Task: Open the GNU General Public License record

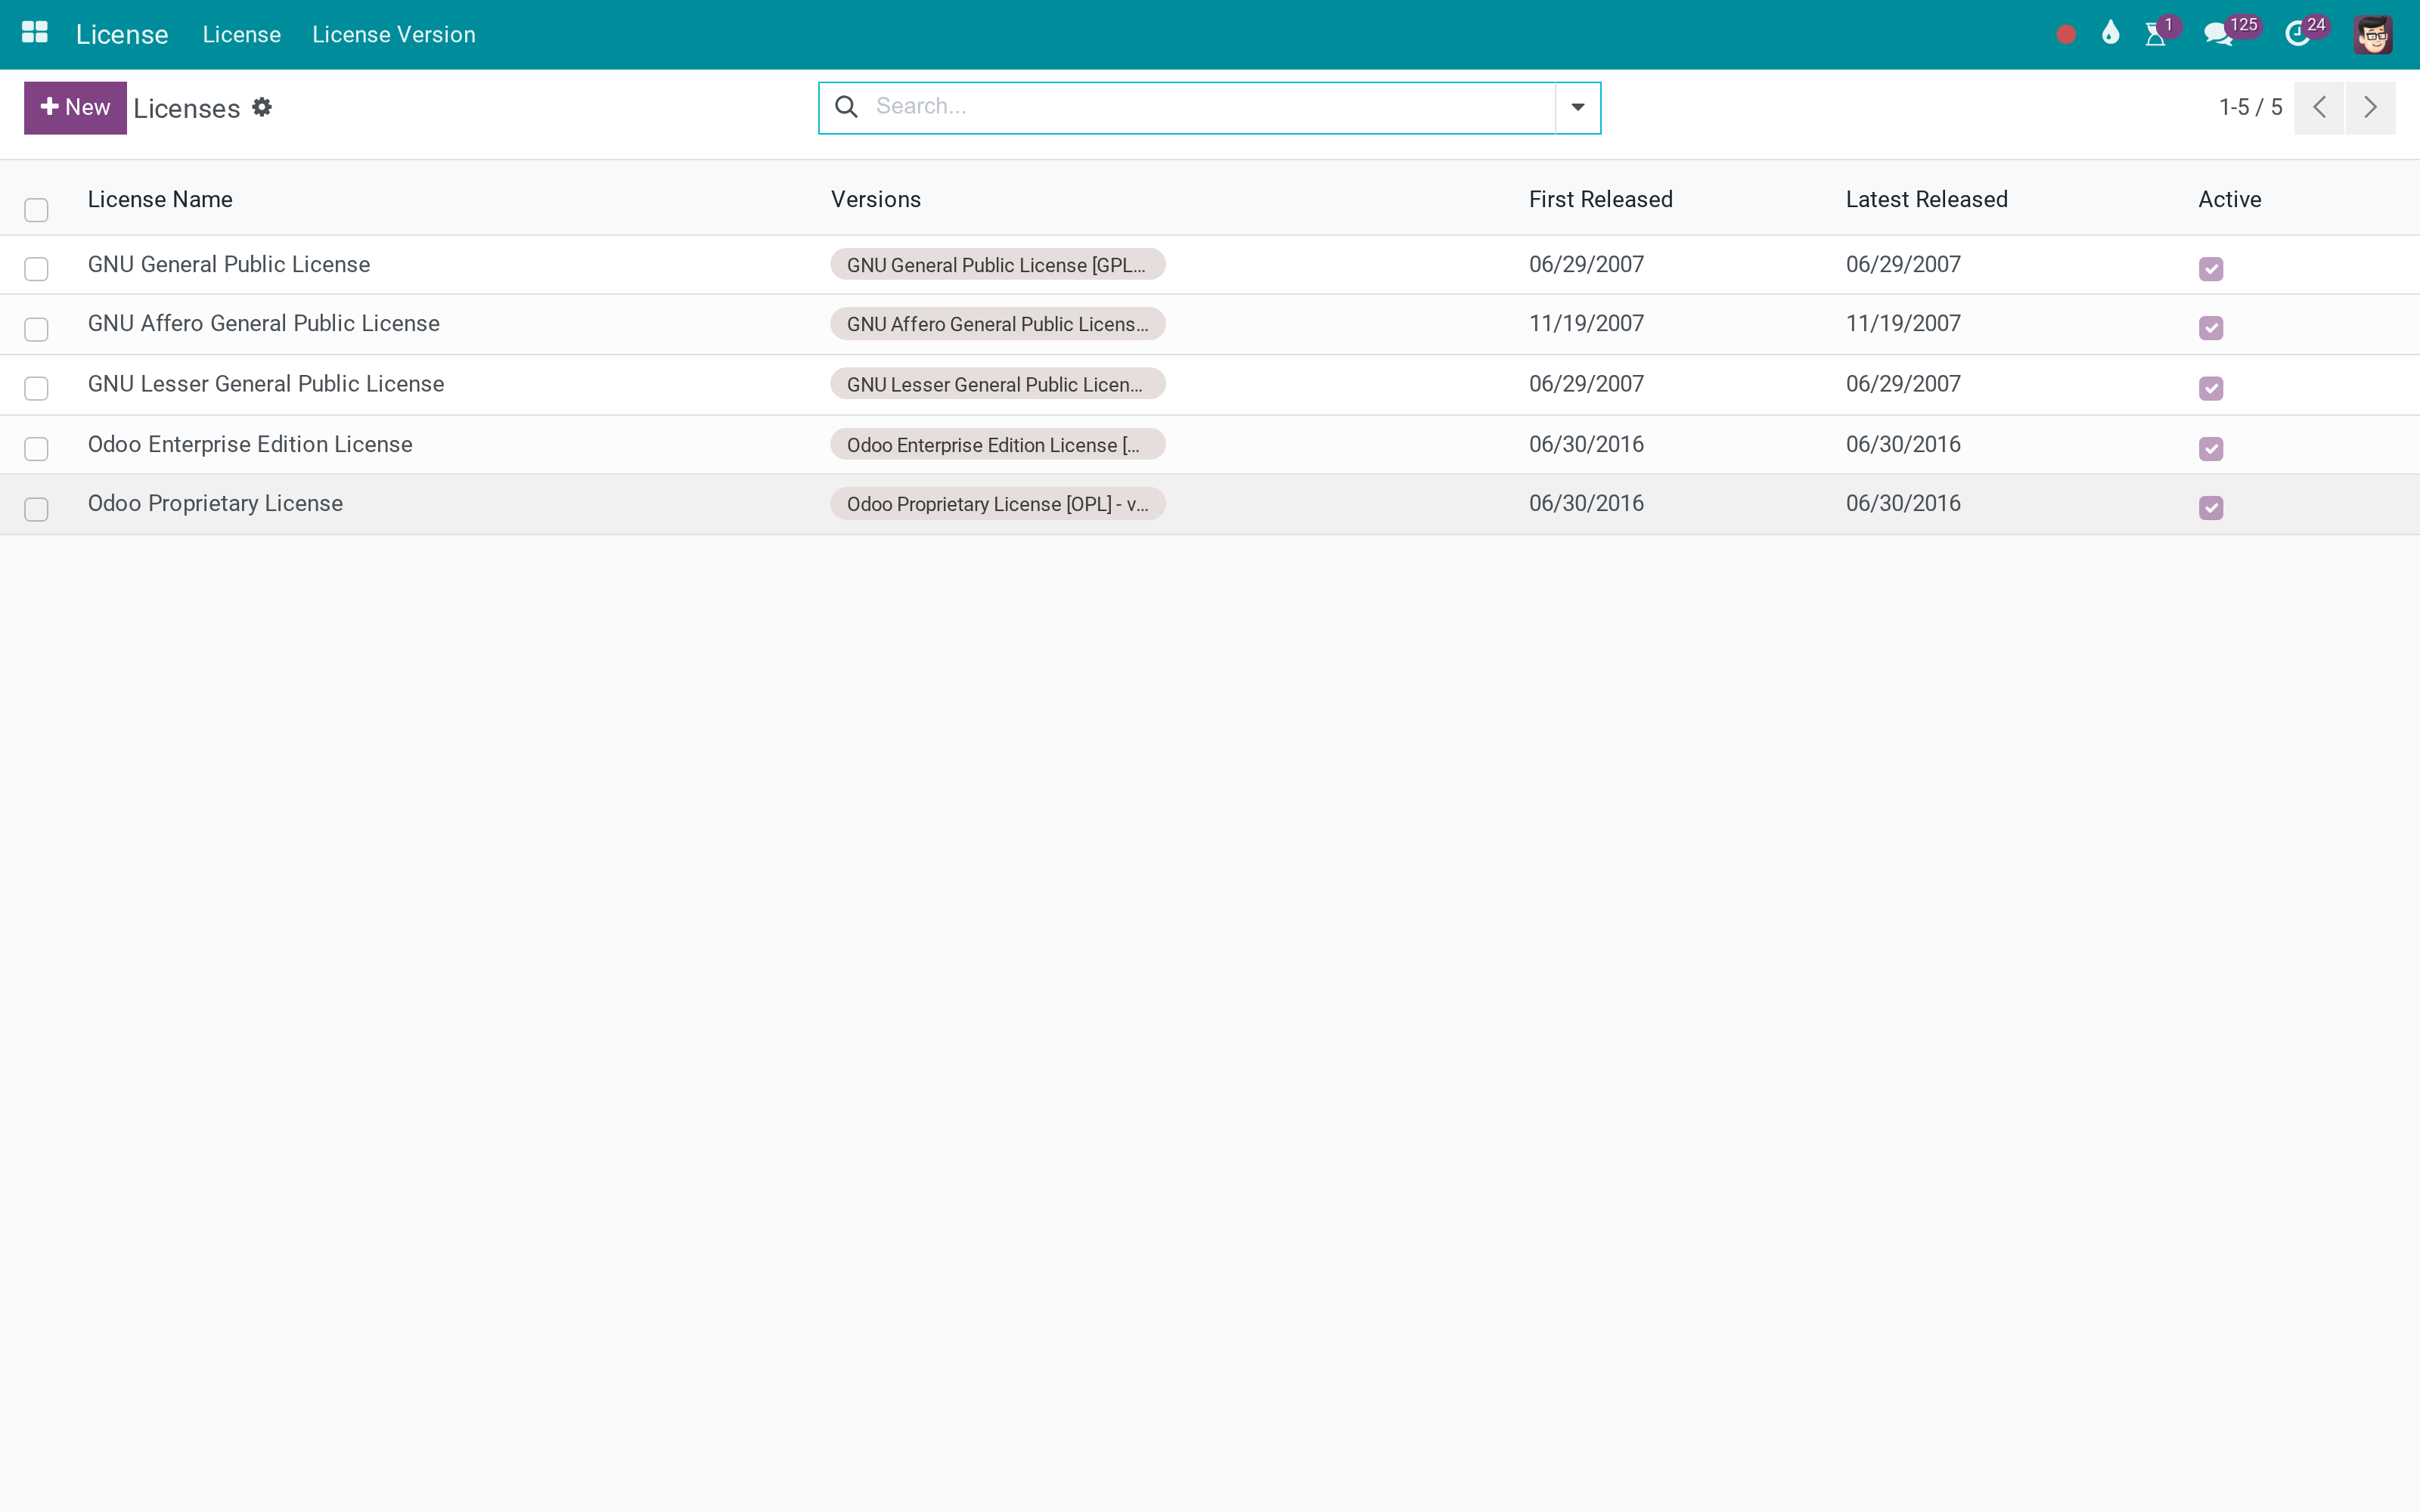Action: (x=229, y=264)
